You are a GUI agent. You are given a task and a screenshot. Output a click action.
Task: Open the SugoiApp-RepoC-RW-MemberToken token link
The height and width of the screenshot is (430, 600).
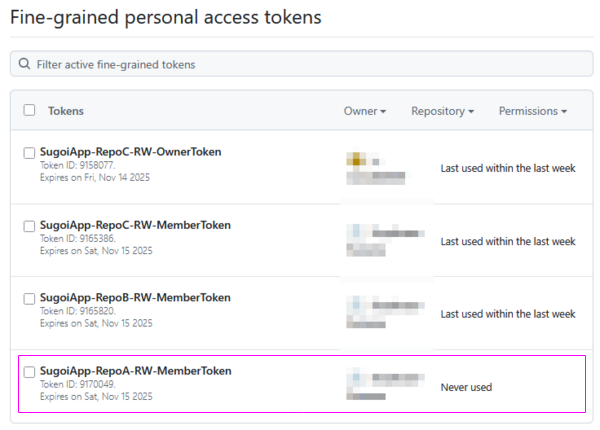[134, 225]
